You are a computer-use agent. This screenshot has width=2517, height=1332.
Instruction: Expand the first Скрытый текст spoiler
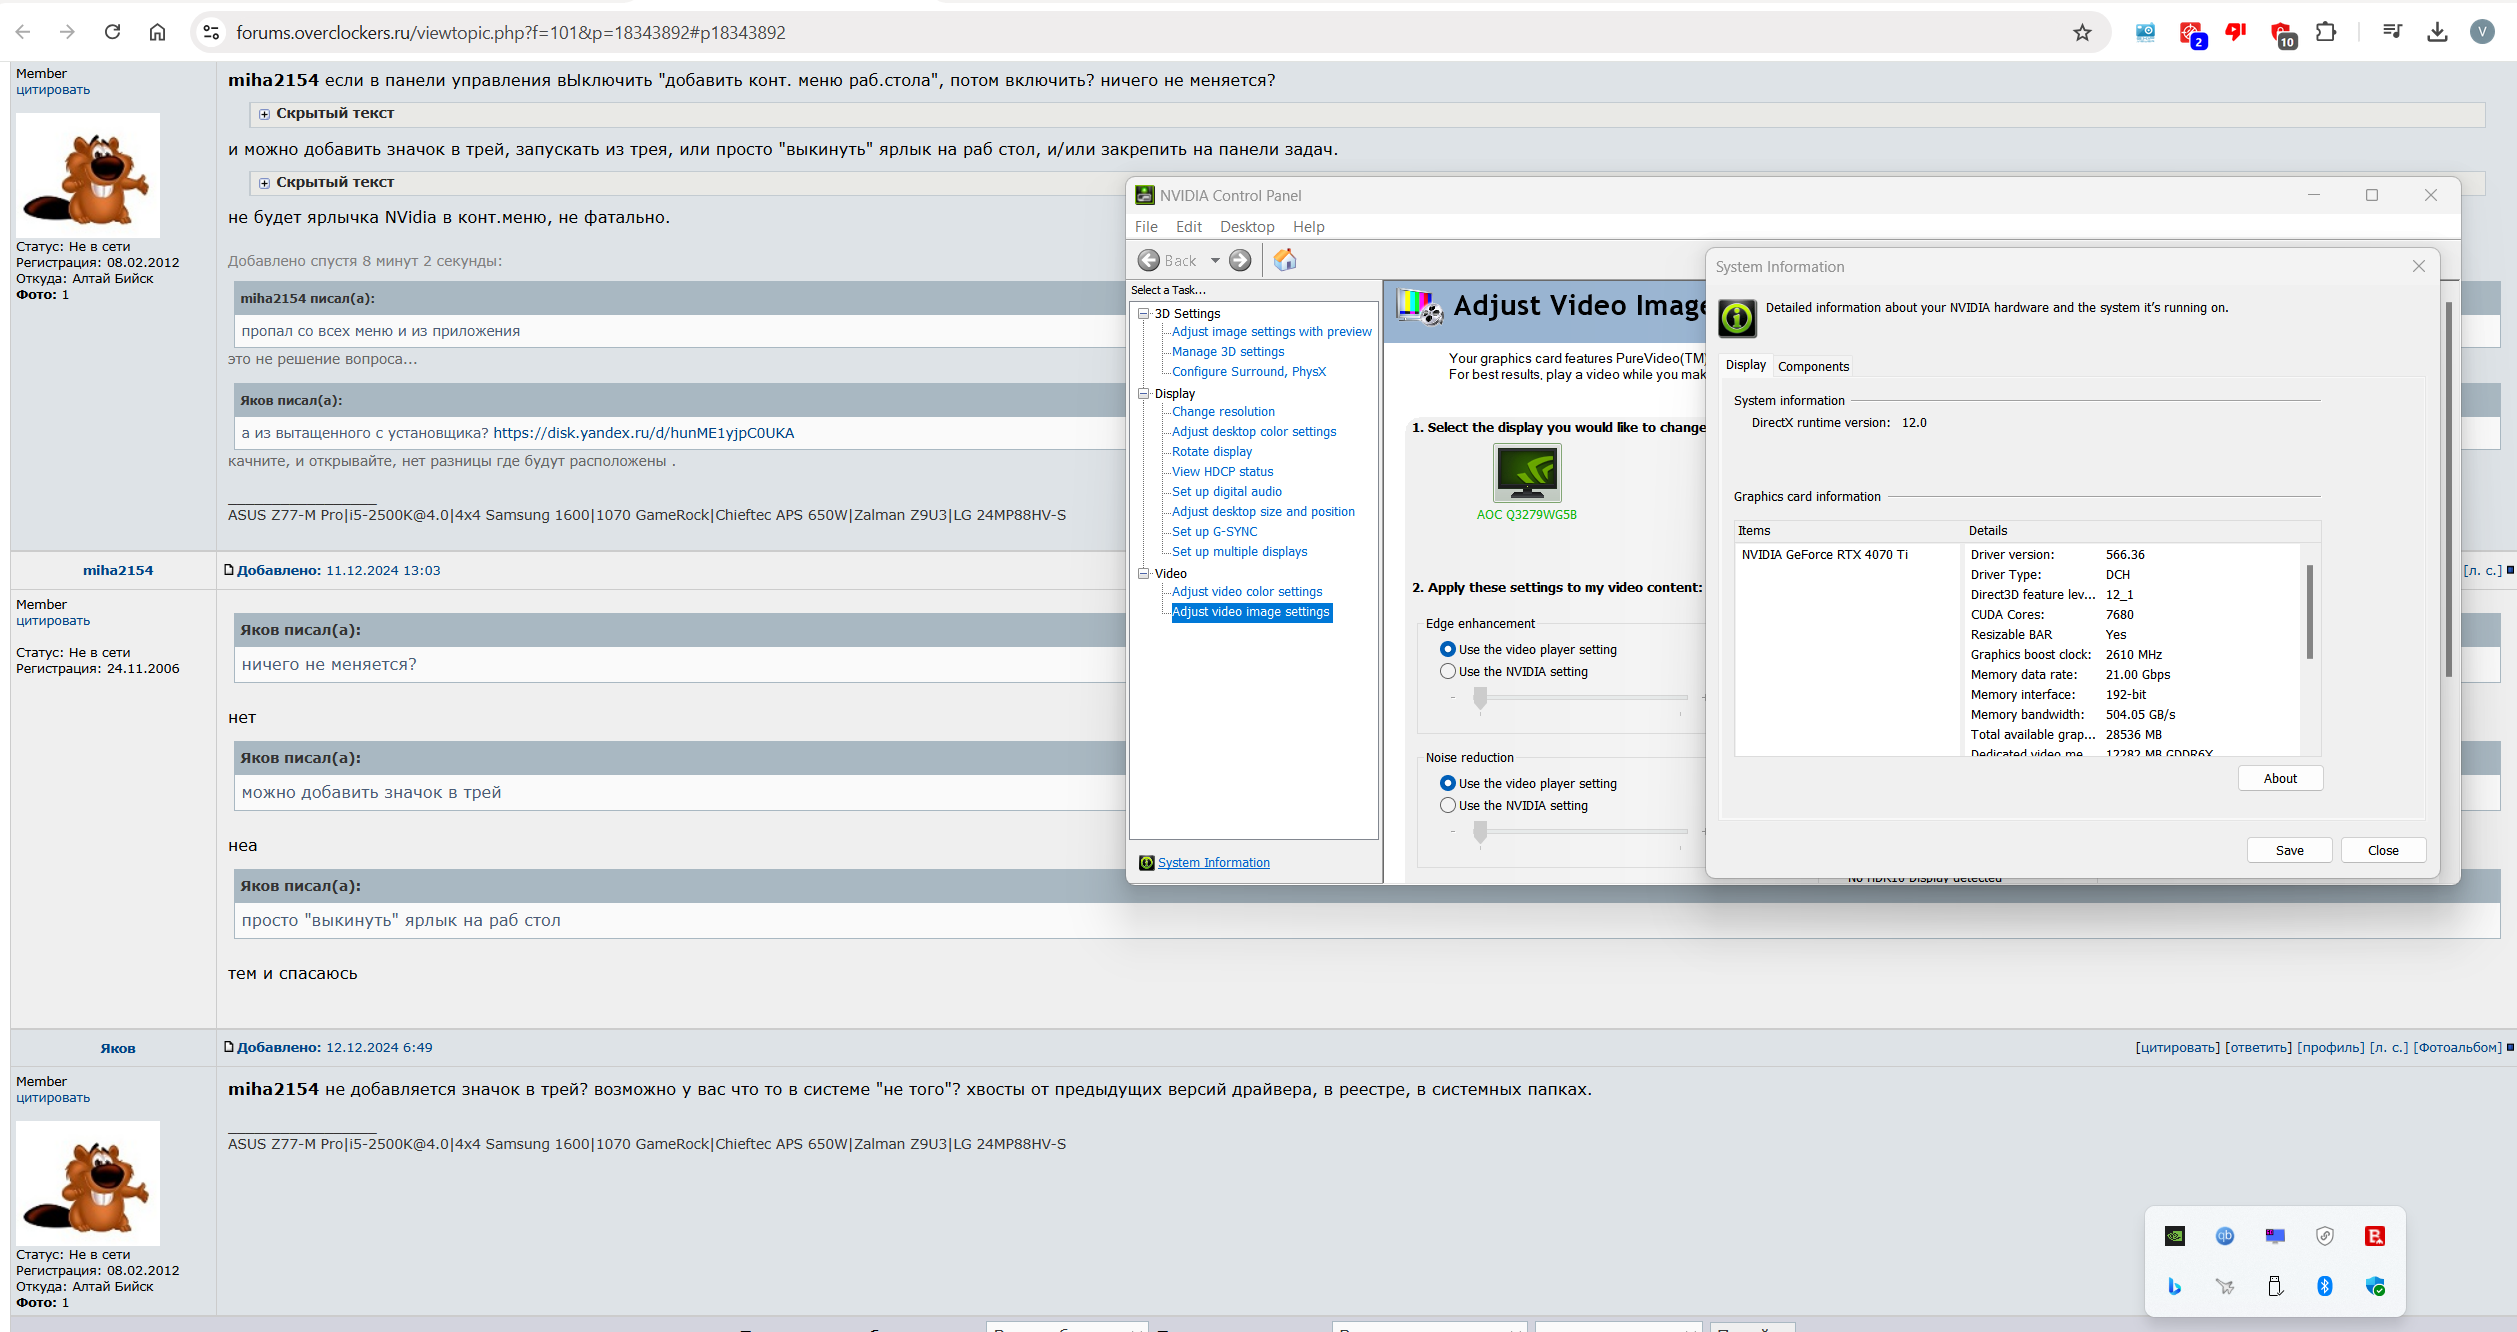tap(265, 114)
